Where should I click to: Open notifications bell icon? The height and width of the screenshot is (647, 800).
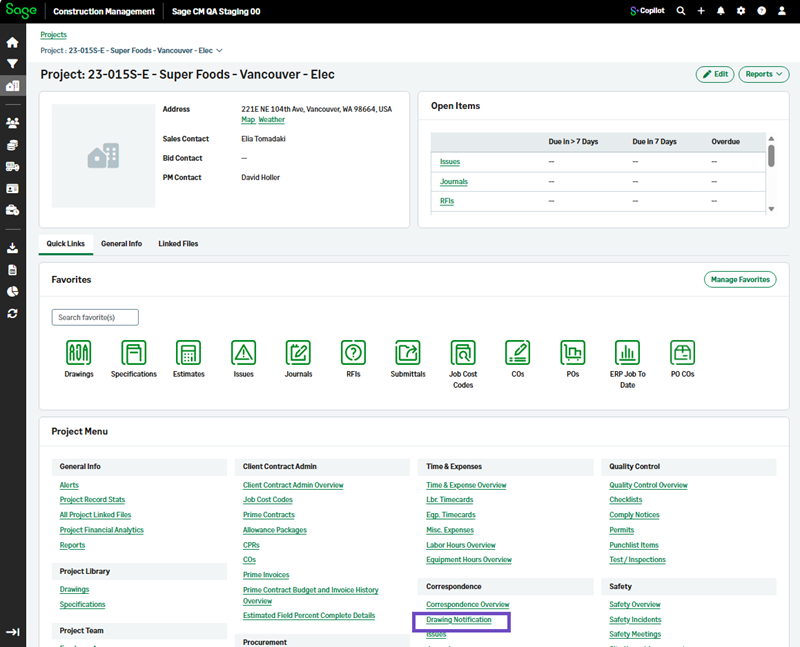point(720,11)
